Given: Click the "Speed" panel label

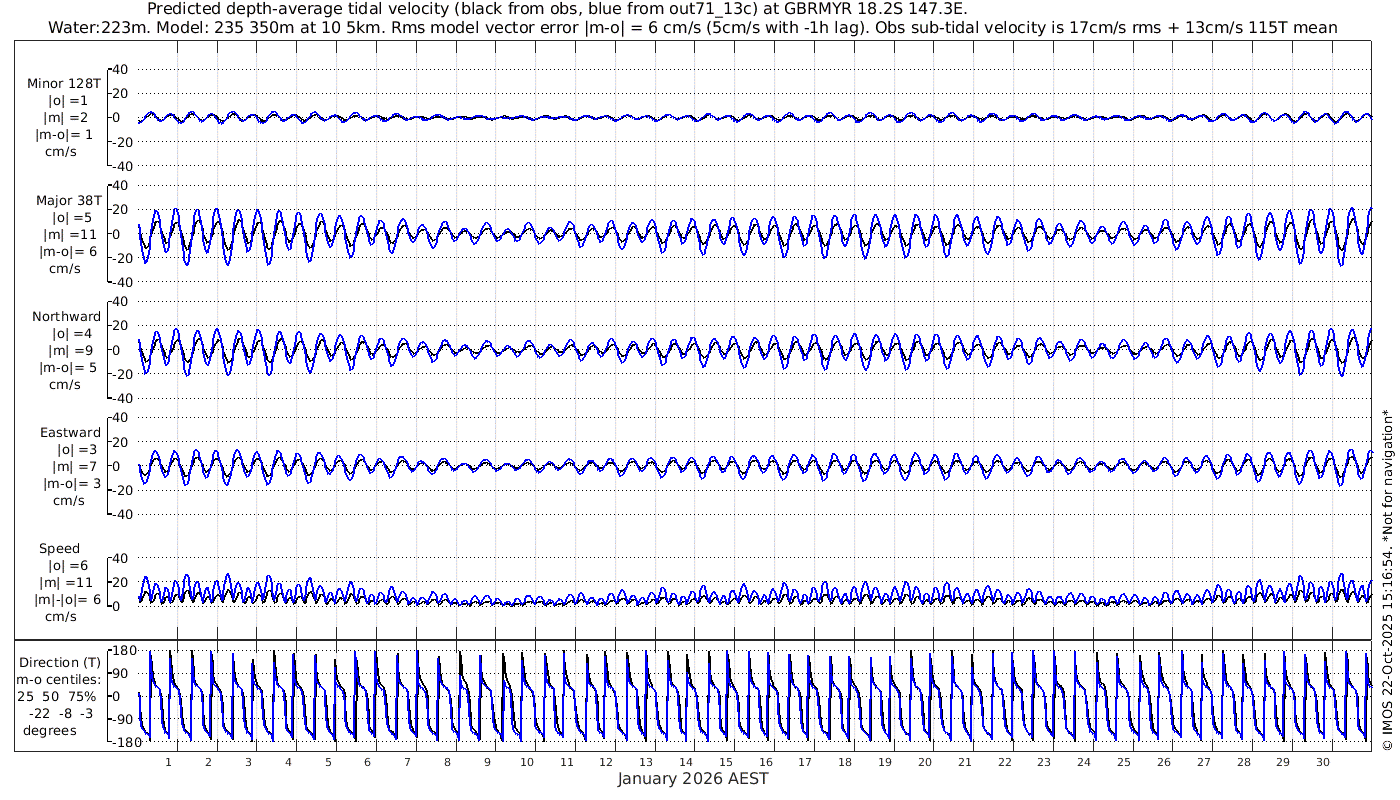Looking at the screenshot, I should [60, 549].
